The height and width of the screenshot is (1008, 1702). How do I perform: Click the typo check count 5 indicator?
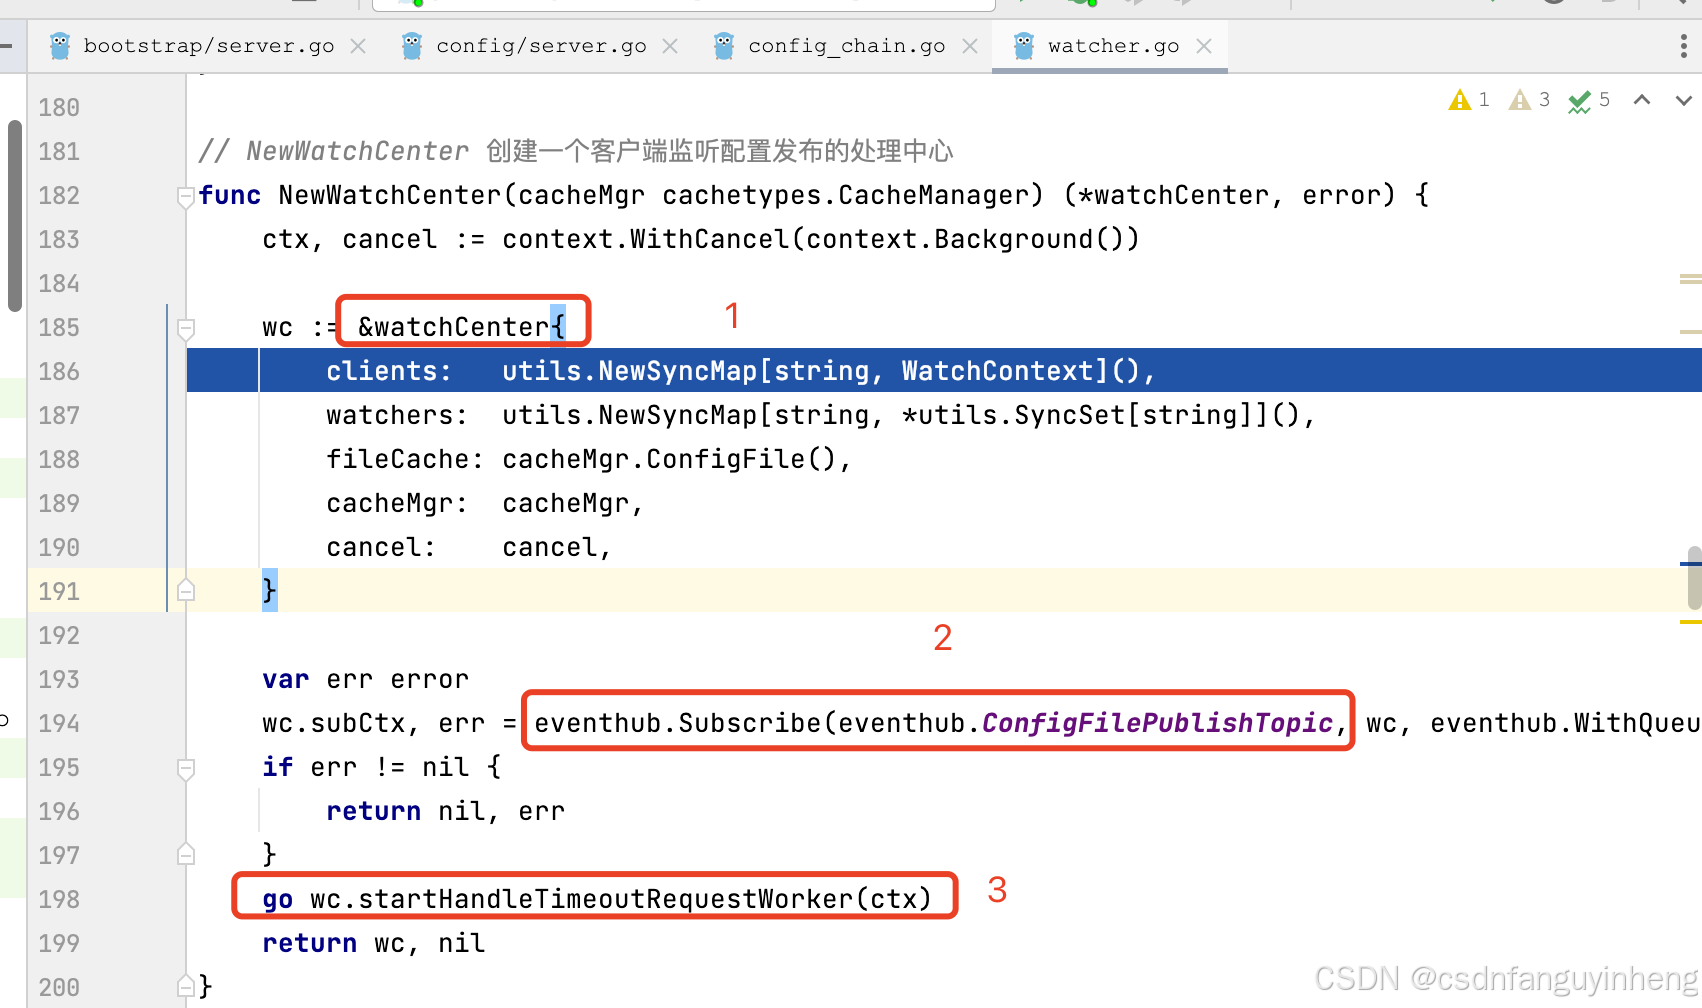1589,100
